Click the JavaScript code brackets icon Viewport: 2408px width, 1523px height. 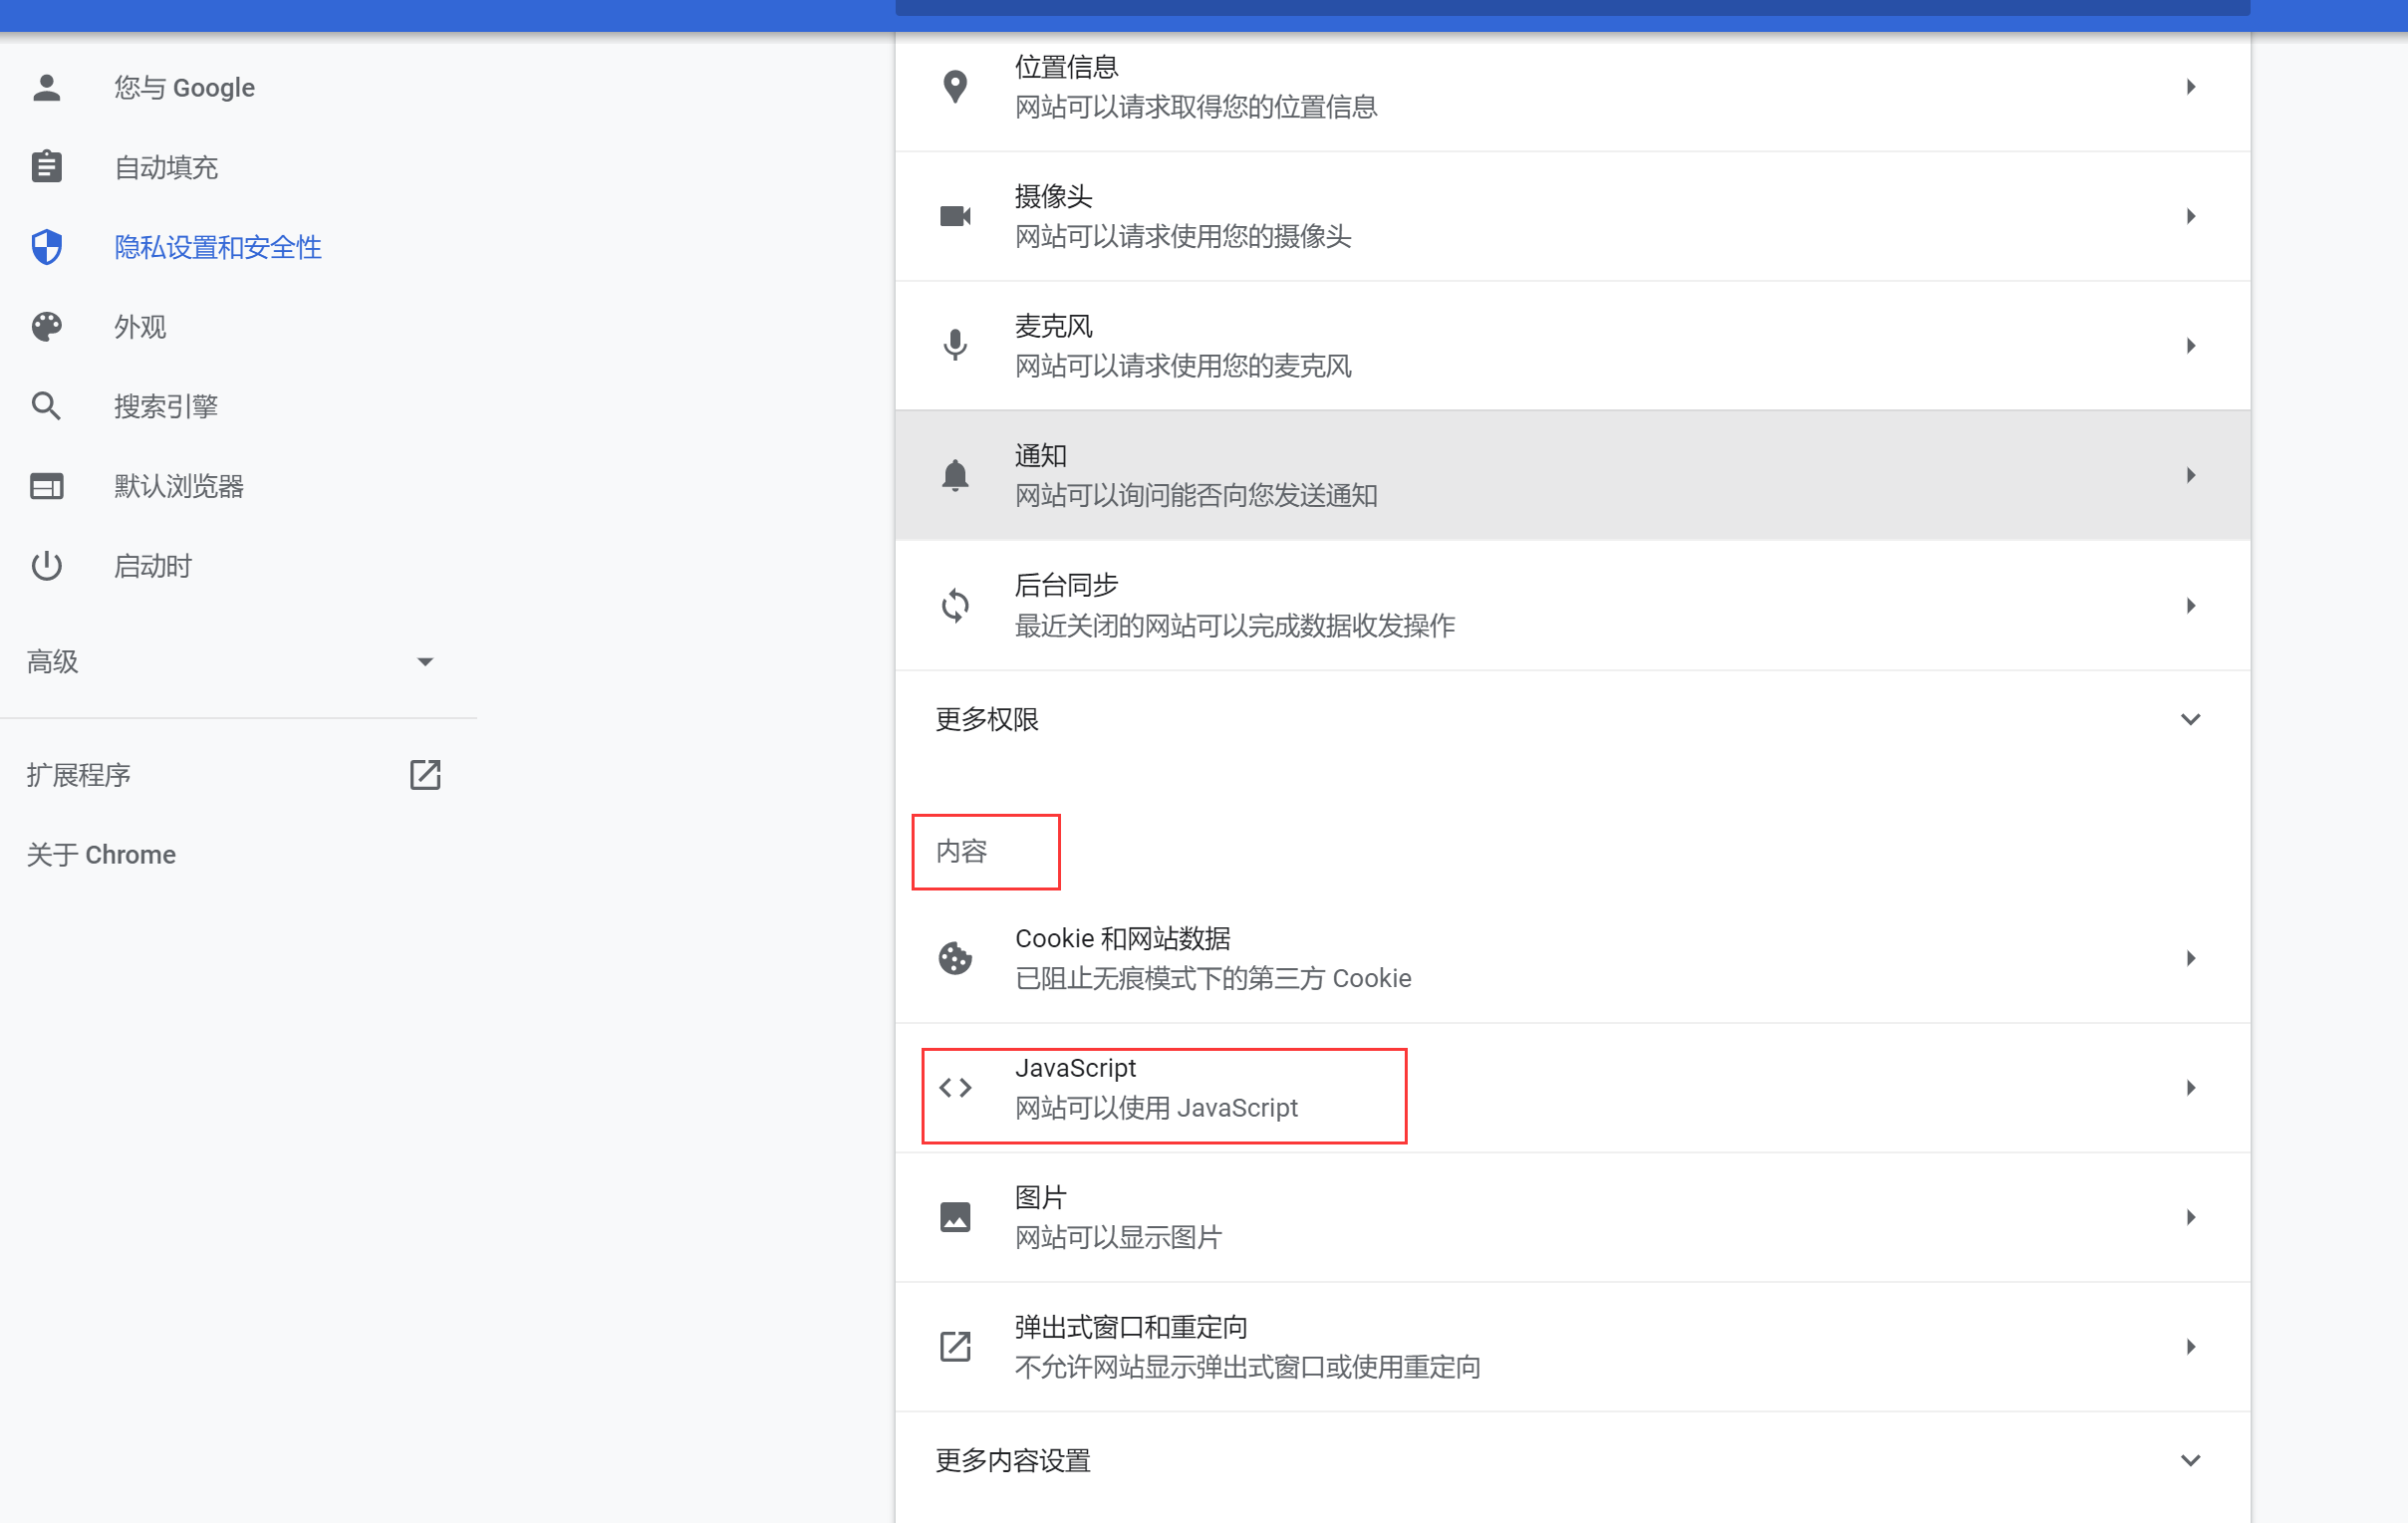click(x=955, y=1087)
